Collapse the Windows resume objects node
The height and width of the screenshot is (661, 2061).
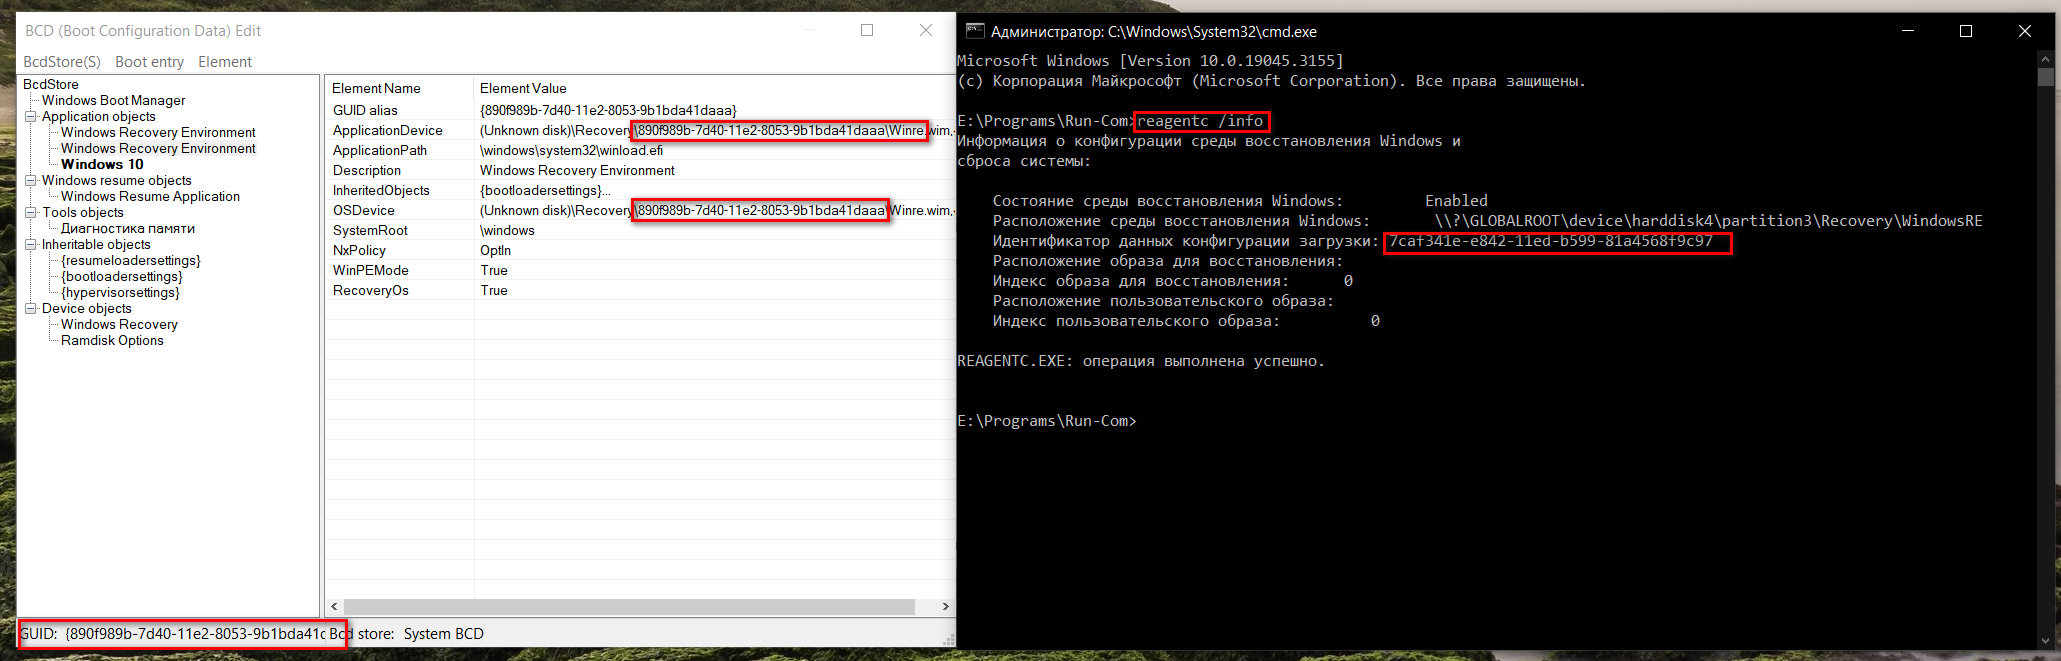click(x=31, y=180)
